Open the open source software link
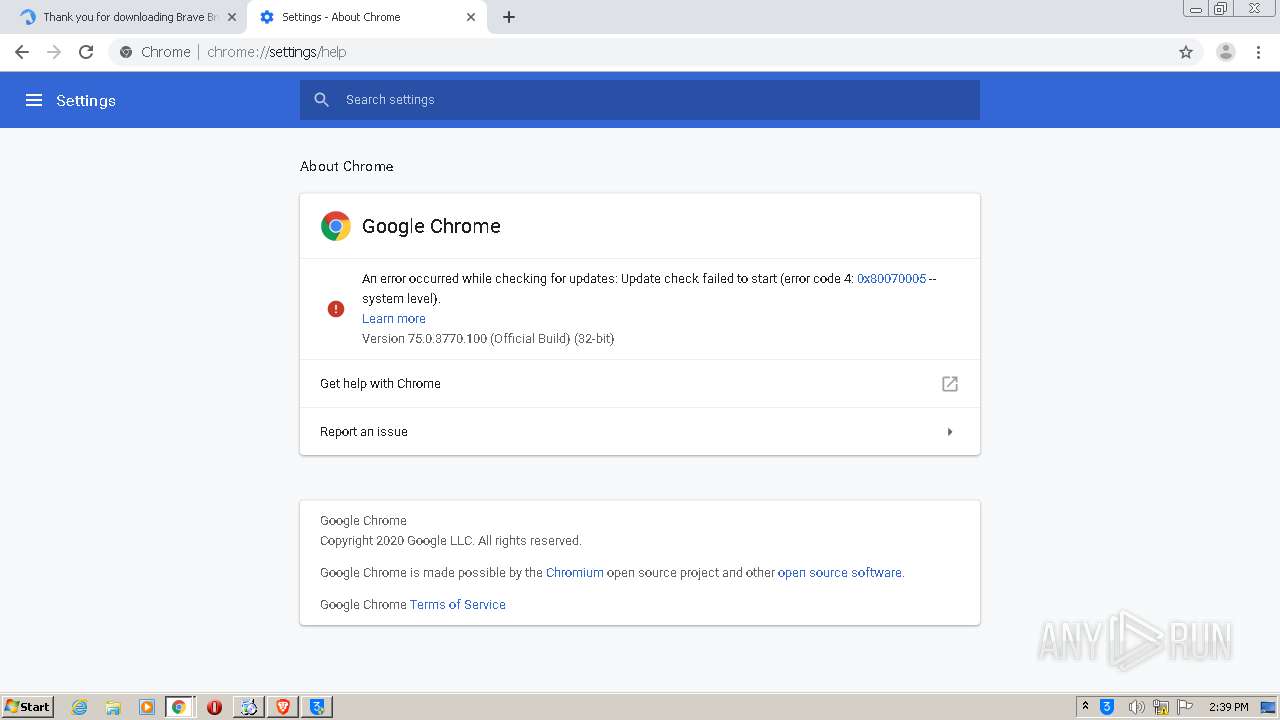Screen dimensions: 1280x720 840,573
